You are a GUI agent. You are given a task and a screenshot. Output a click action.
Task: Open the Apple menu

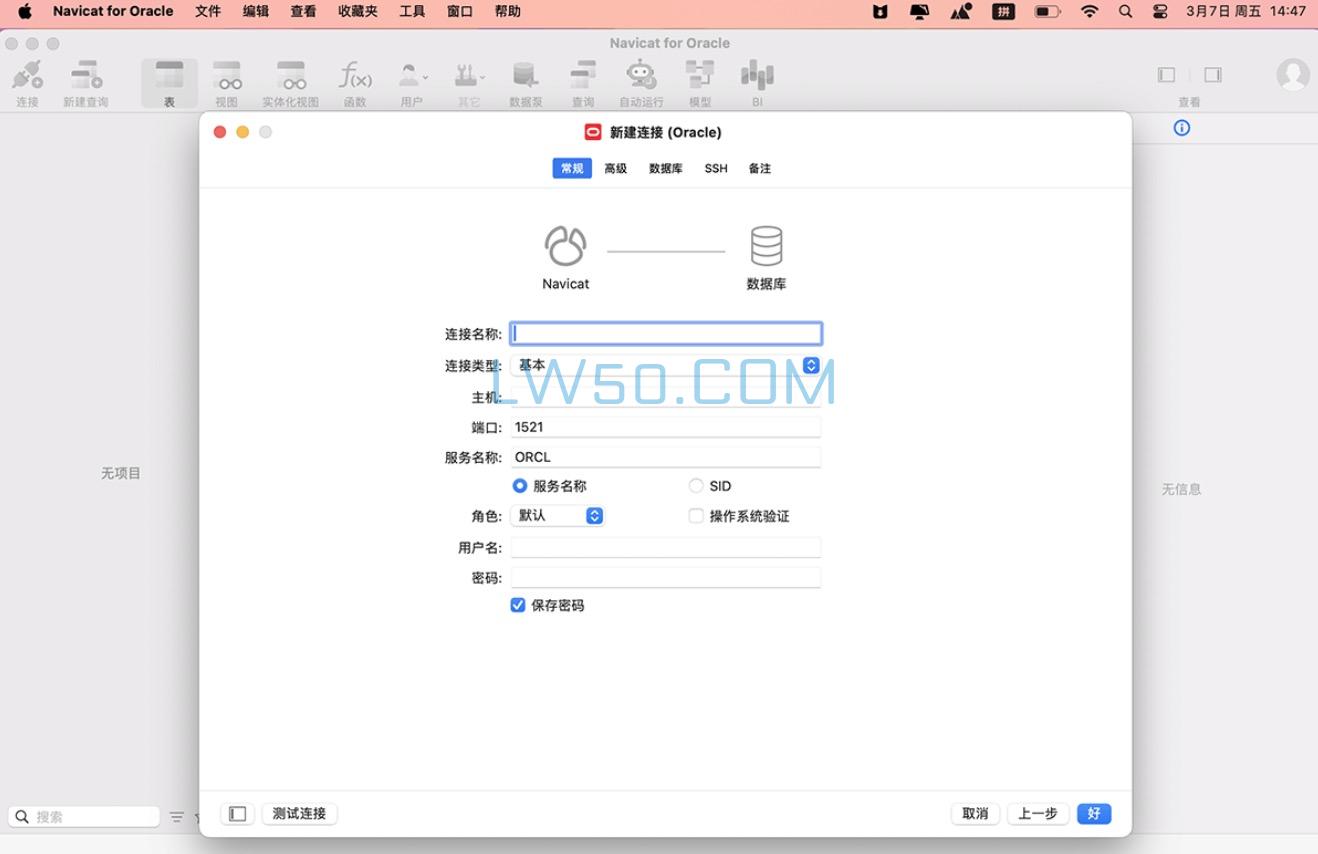tap(25, 12)
